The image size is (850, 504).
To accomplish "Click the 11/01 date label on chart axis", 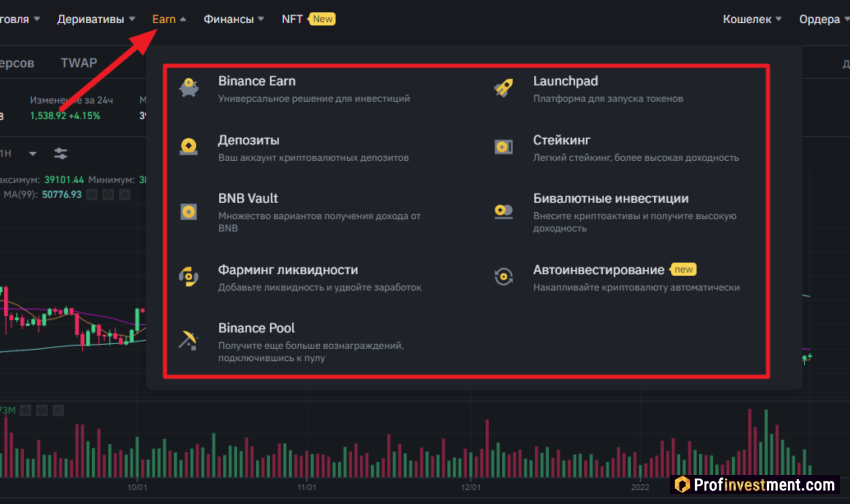I will pos(307,487).
